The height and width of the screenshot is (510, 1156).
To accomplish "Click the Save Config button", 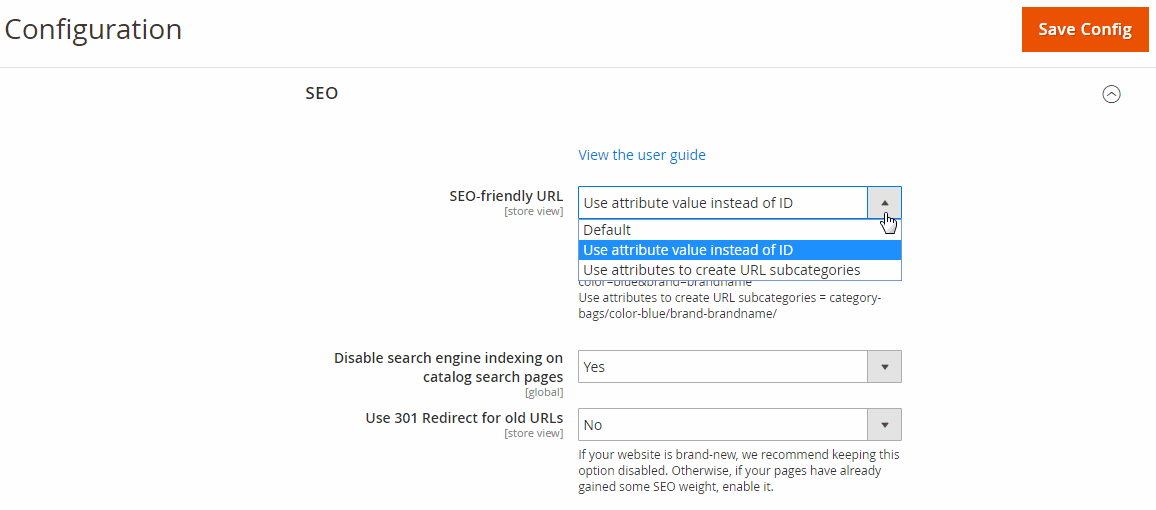I will [1084, 29].
